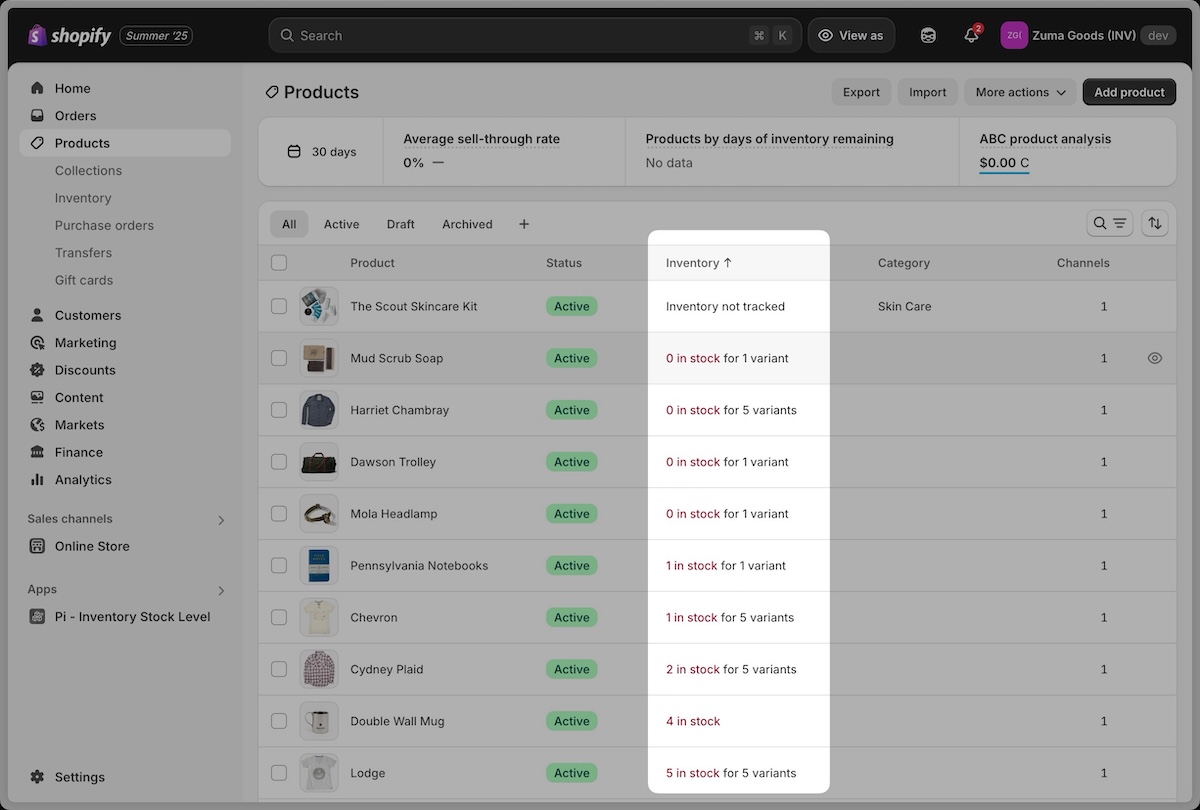1200x810 pixels.
Task: Add a new view with plus
Action: point(524,224)
